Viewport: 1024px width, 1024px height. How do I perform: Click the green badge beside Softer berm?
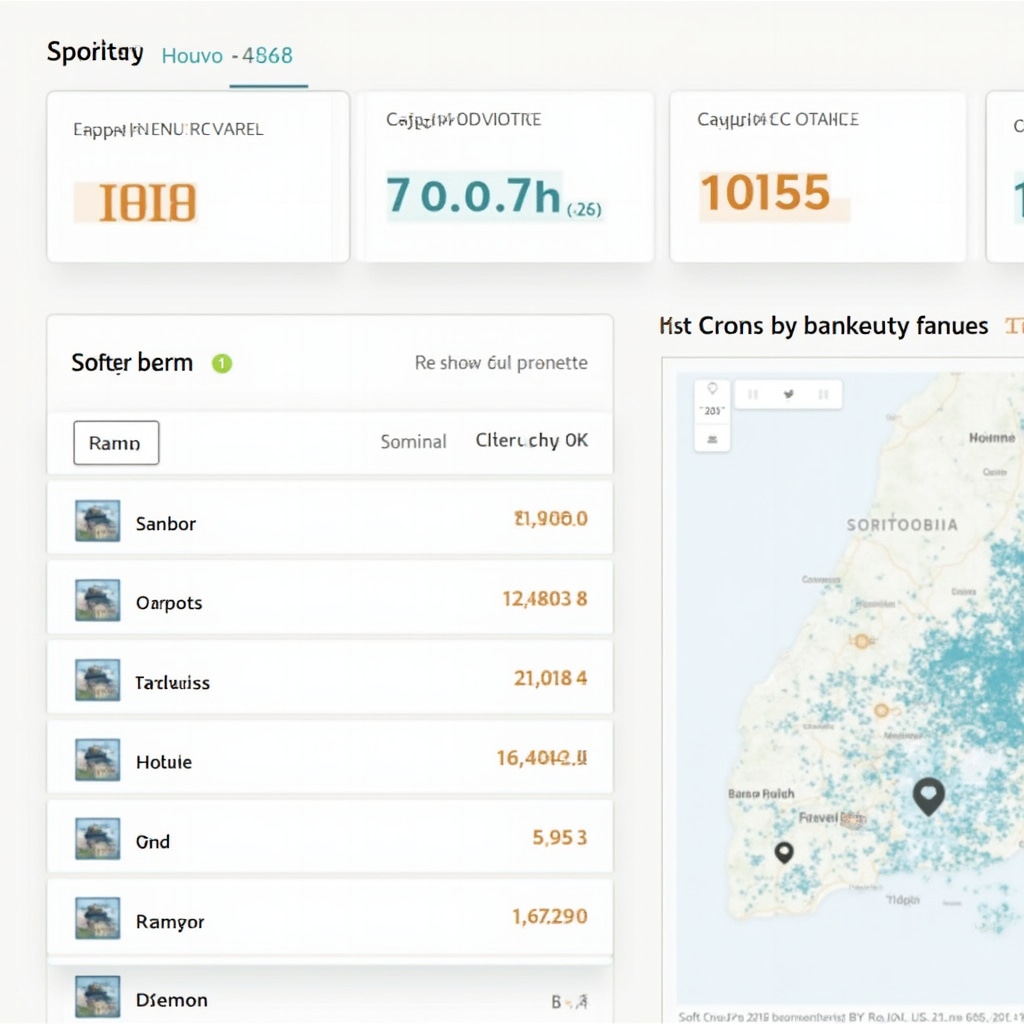222,363
